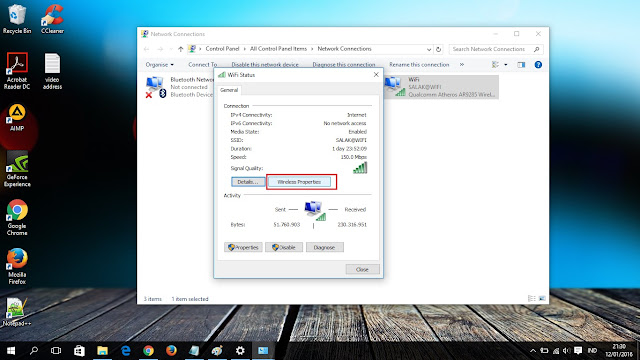Launch Notepad++ from the desktop

17,312
